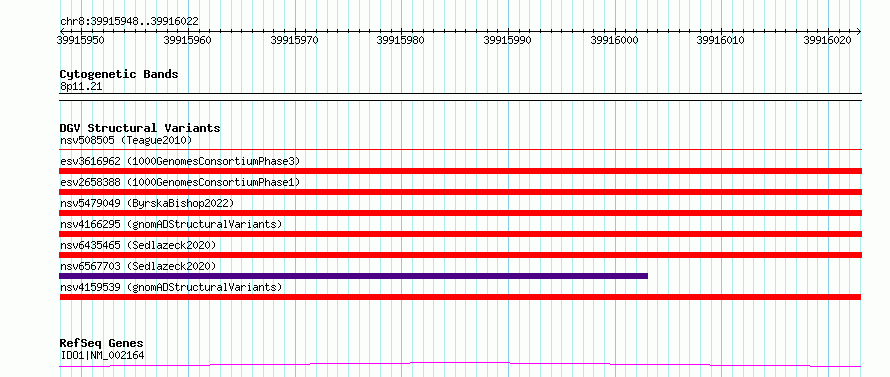Viewport: 890px width, 377px height.
Task: Click the red bar for nsv4159539
Action: tap(460, 297)
